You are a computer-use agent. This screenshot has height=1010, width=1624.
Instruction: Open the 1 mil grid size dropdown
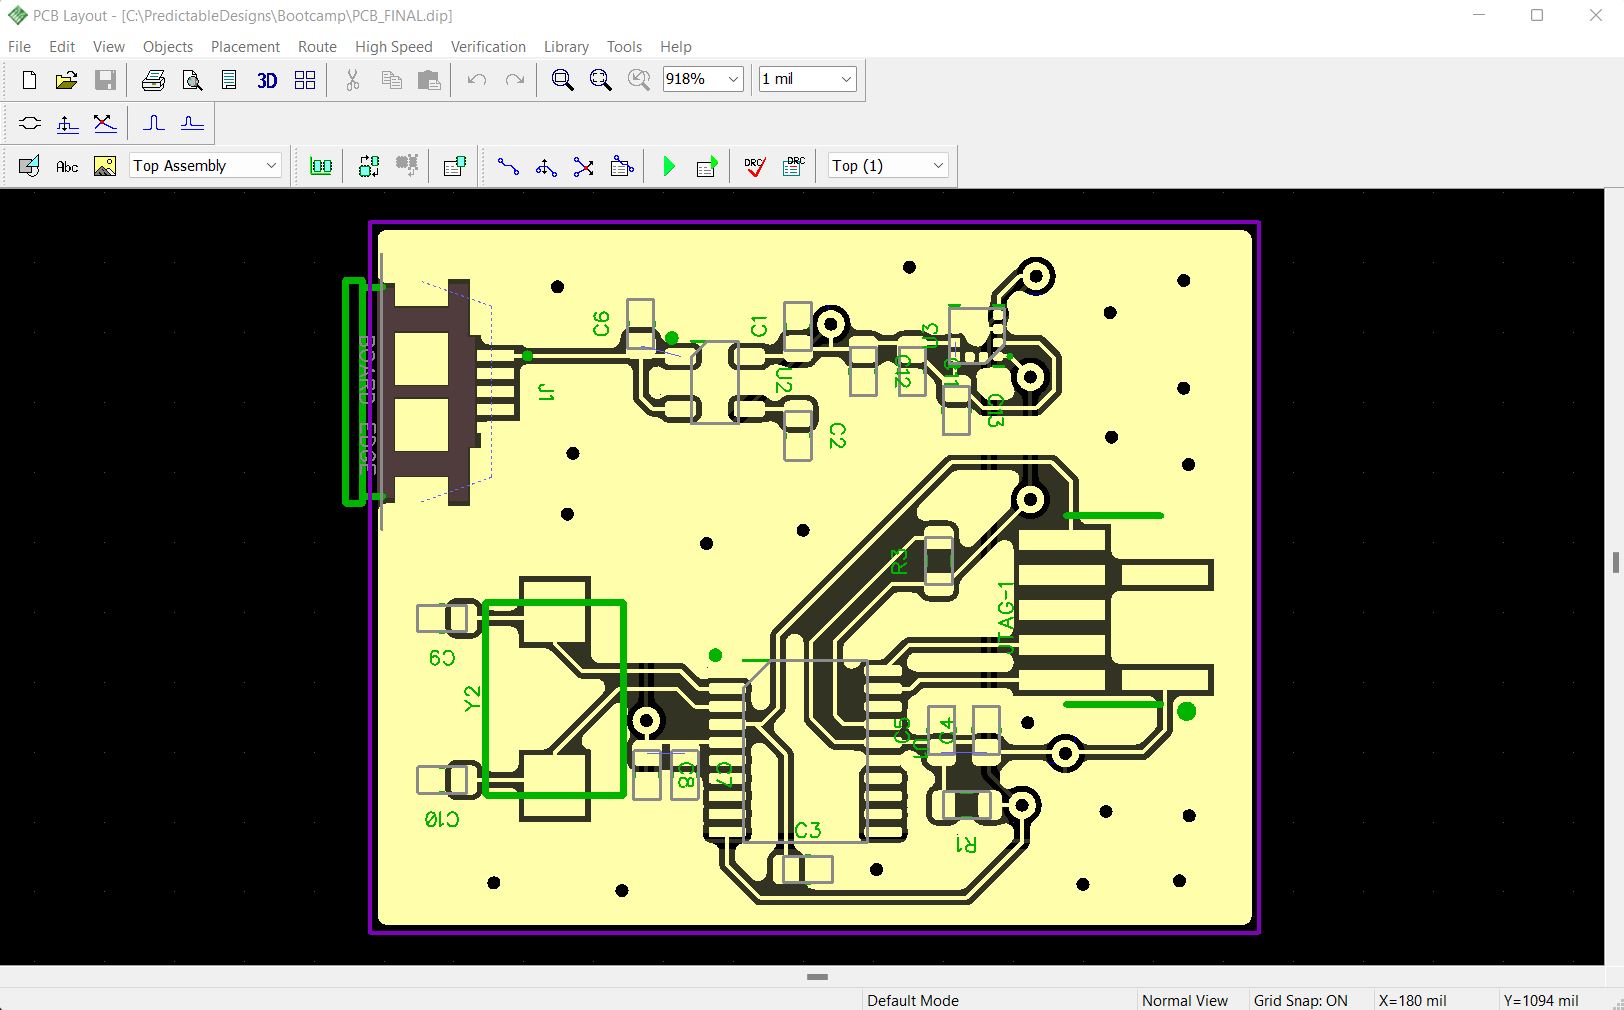pos(845,79)
